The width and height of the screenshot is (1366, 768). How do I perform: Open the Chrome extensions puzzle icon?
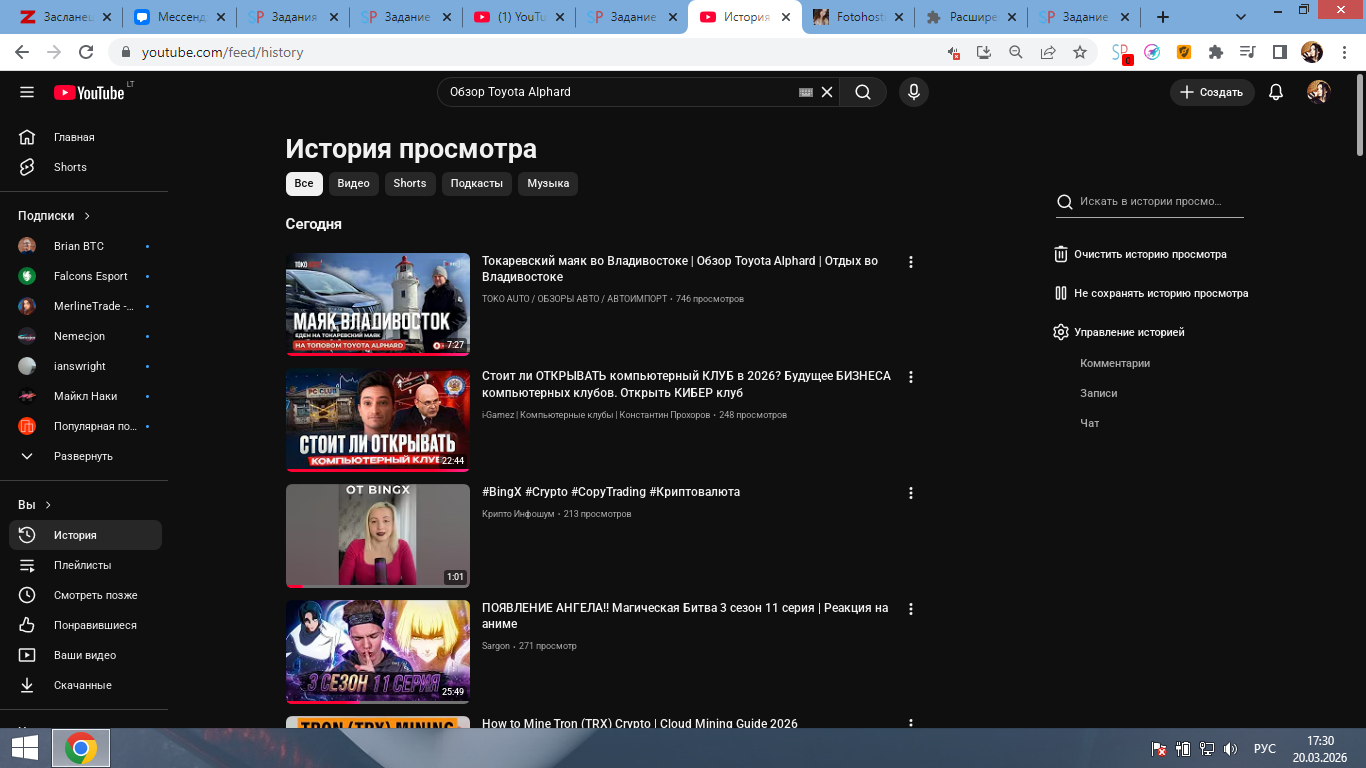[1216, 52]
